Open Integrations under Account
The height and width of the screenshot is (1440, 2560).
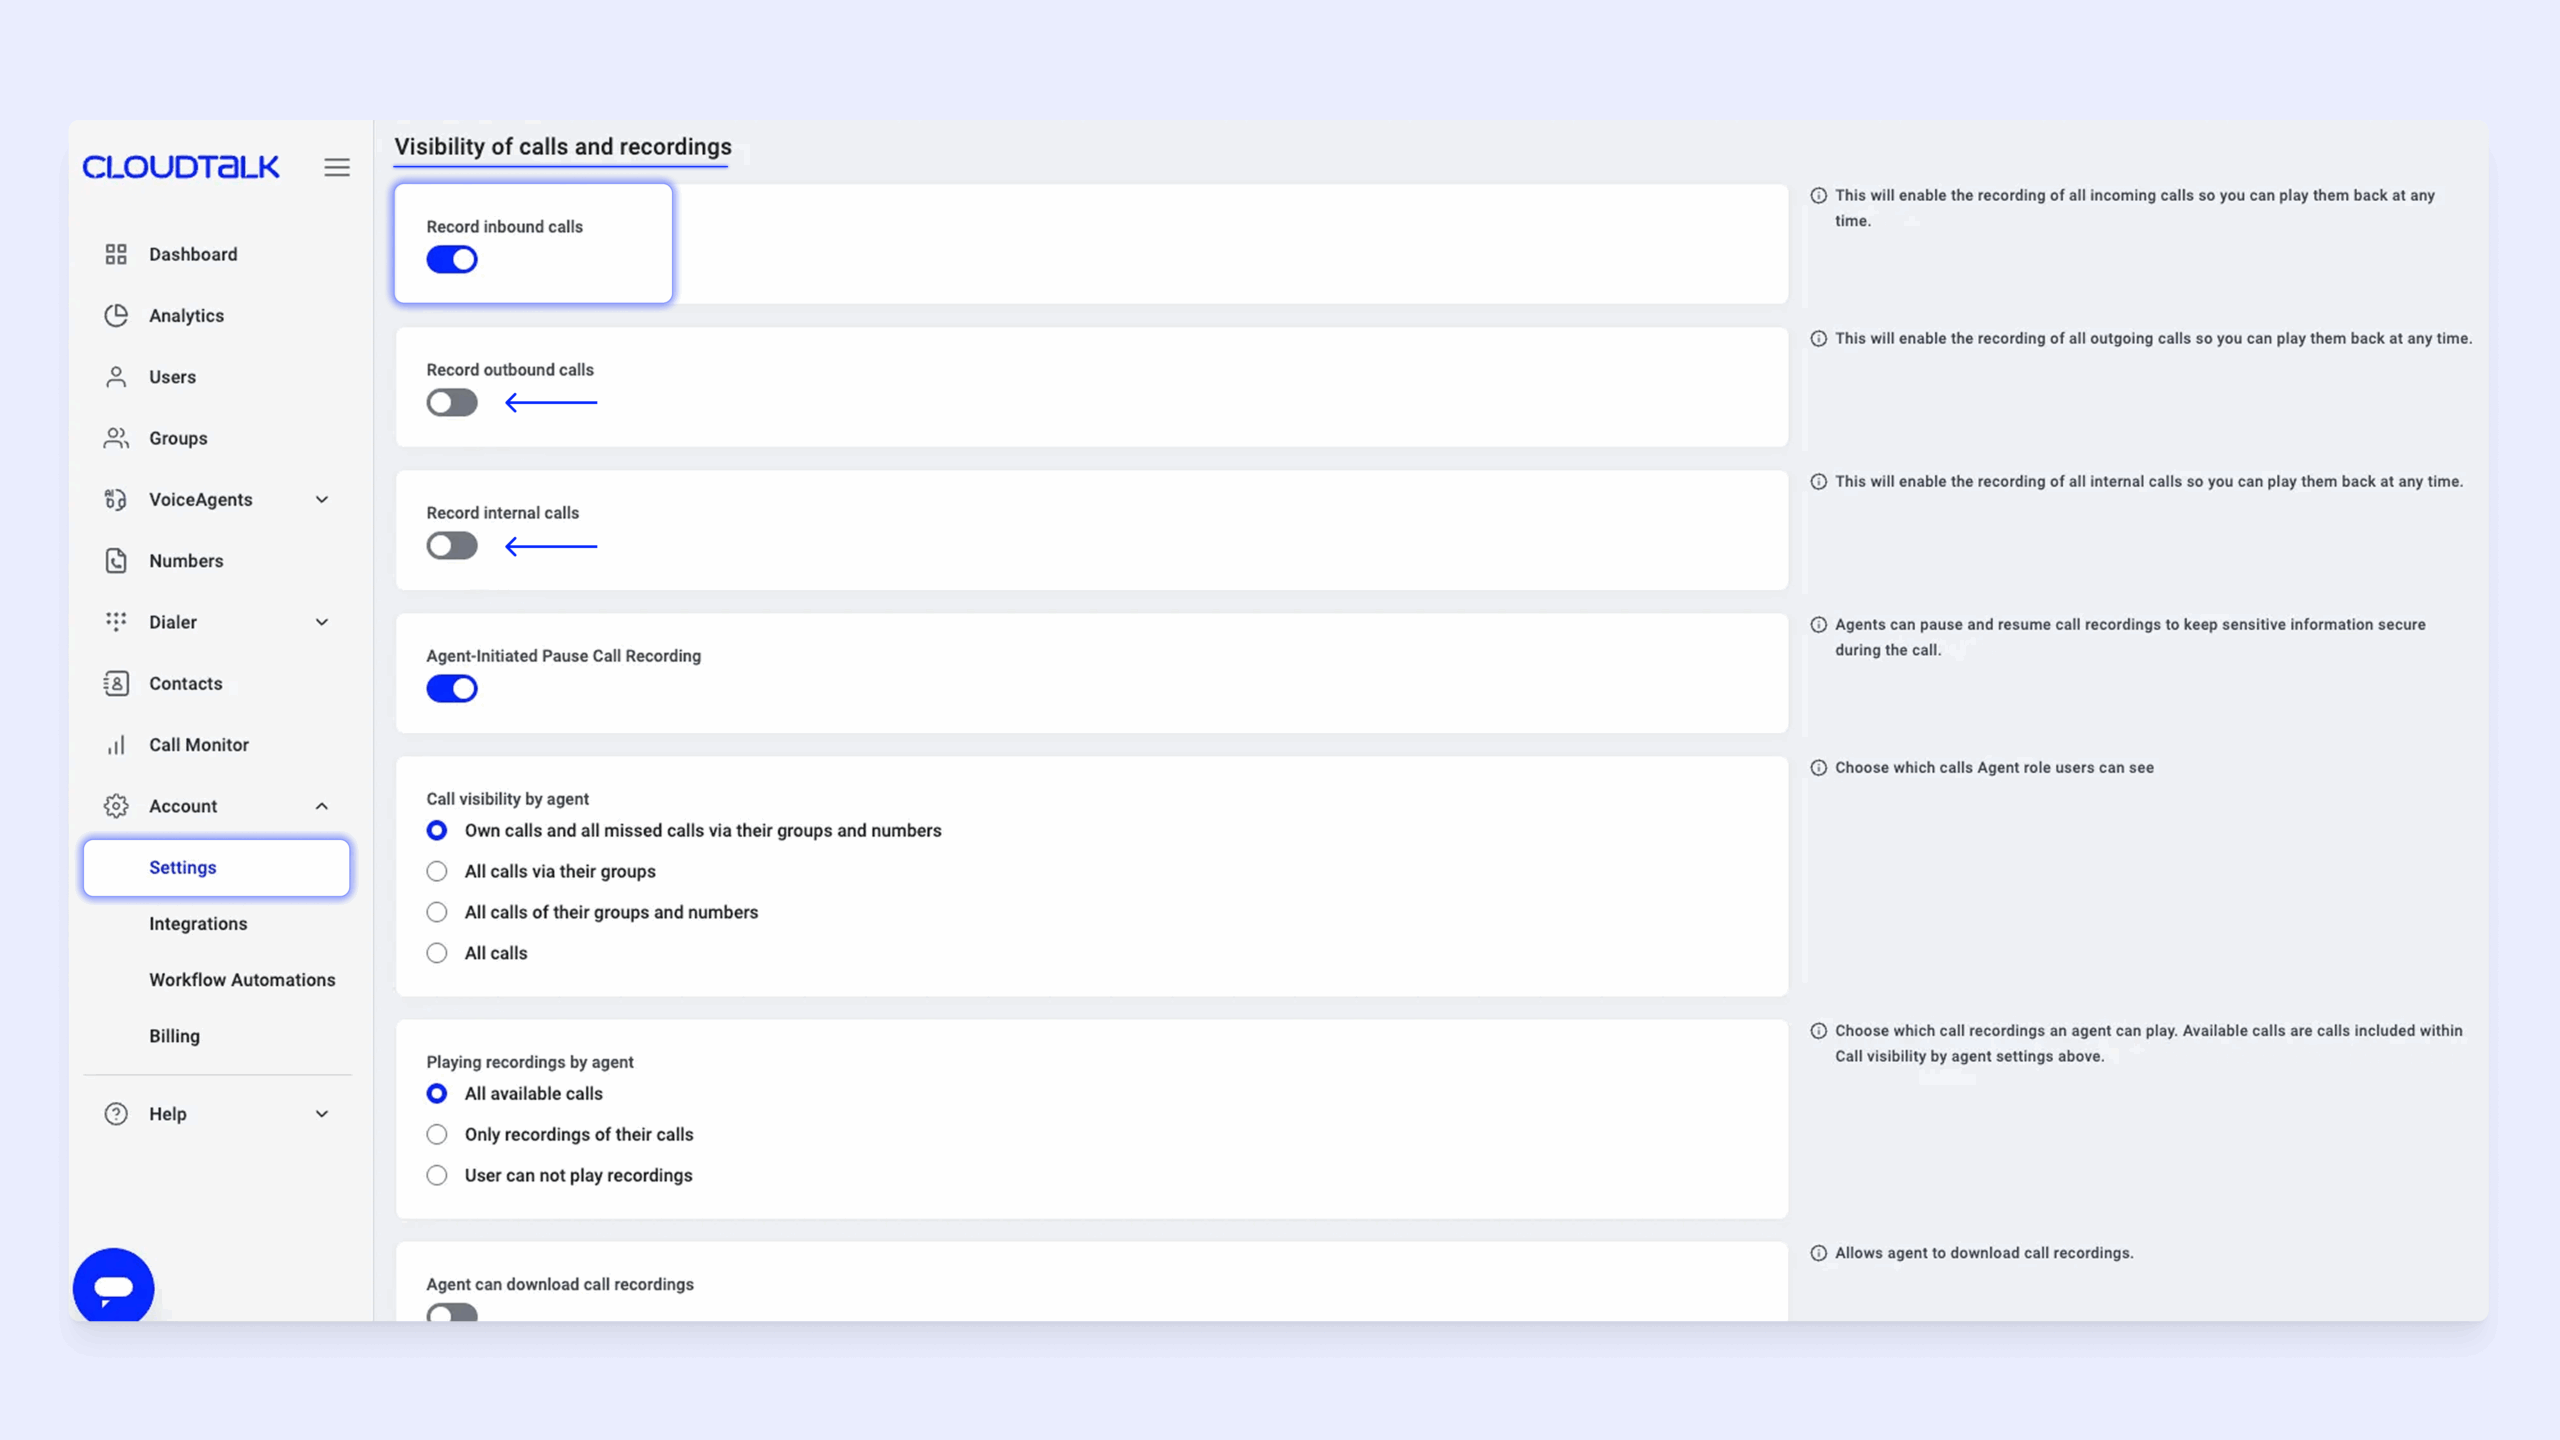pyautogui.click(x=198, y=924)
